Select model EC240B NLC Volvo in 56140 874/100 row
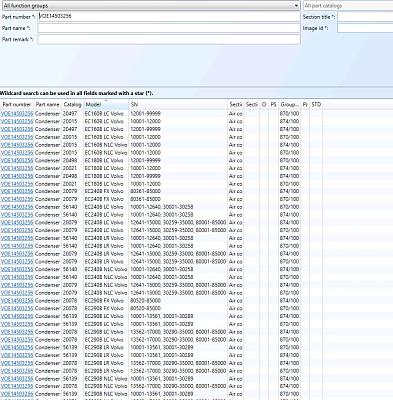Screen dimensions: 393x400 (x=106, y=269)
